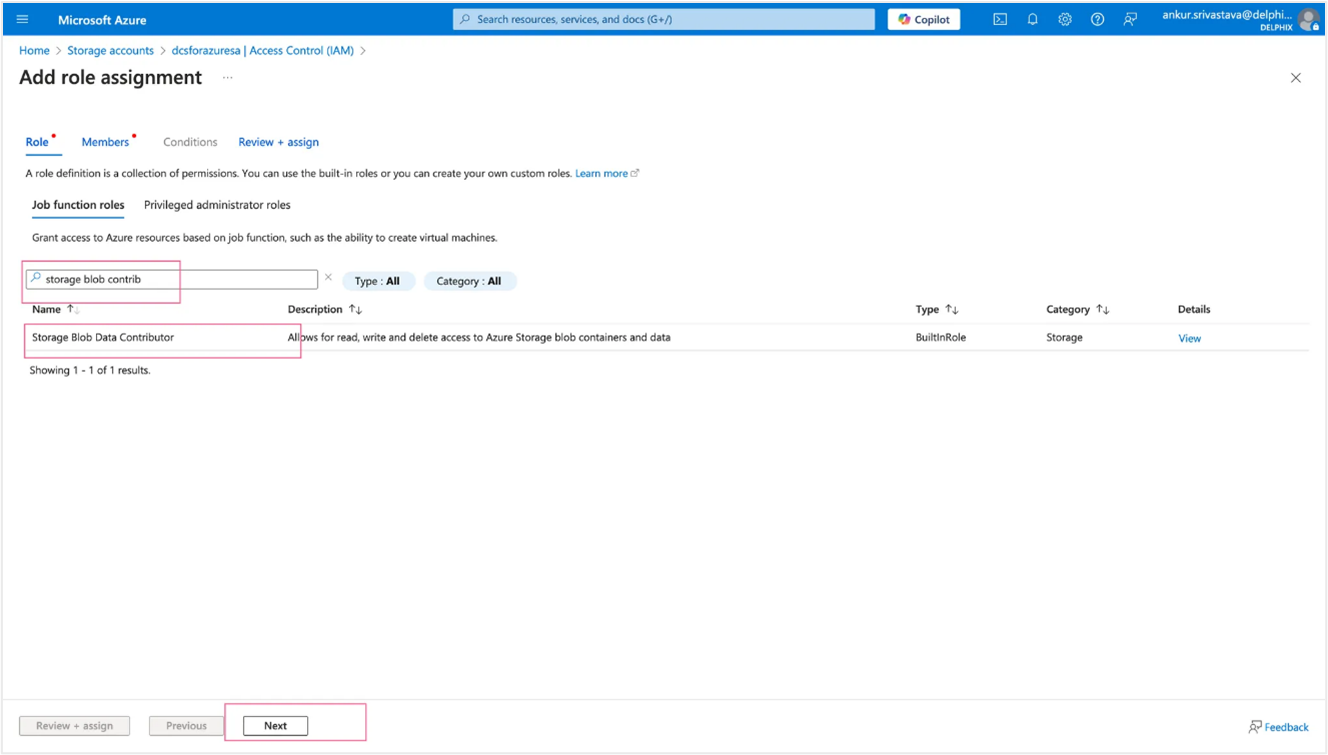Open the portal hamburger menu

coord(21,18)
